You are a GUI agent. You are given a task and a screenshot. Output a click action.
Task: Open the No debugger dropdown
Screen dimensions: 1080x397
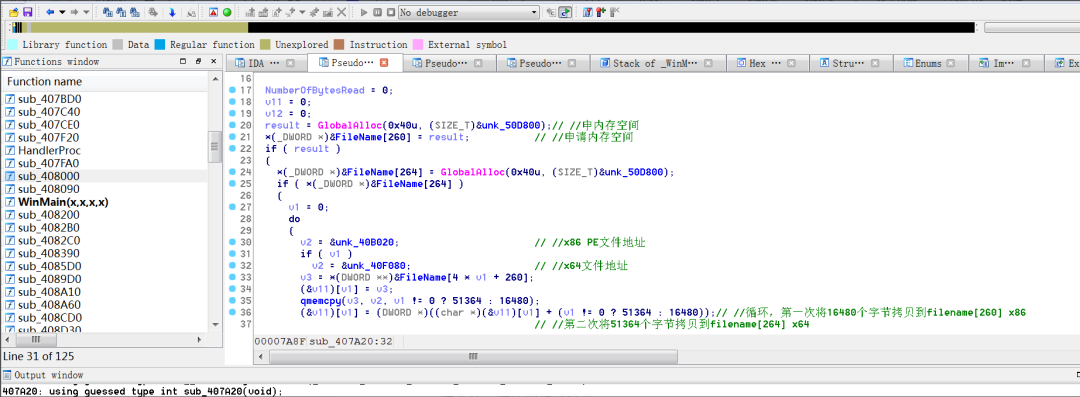pyautogui.click(x=468, y=12)
